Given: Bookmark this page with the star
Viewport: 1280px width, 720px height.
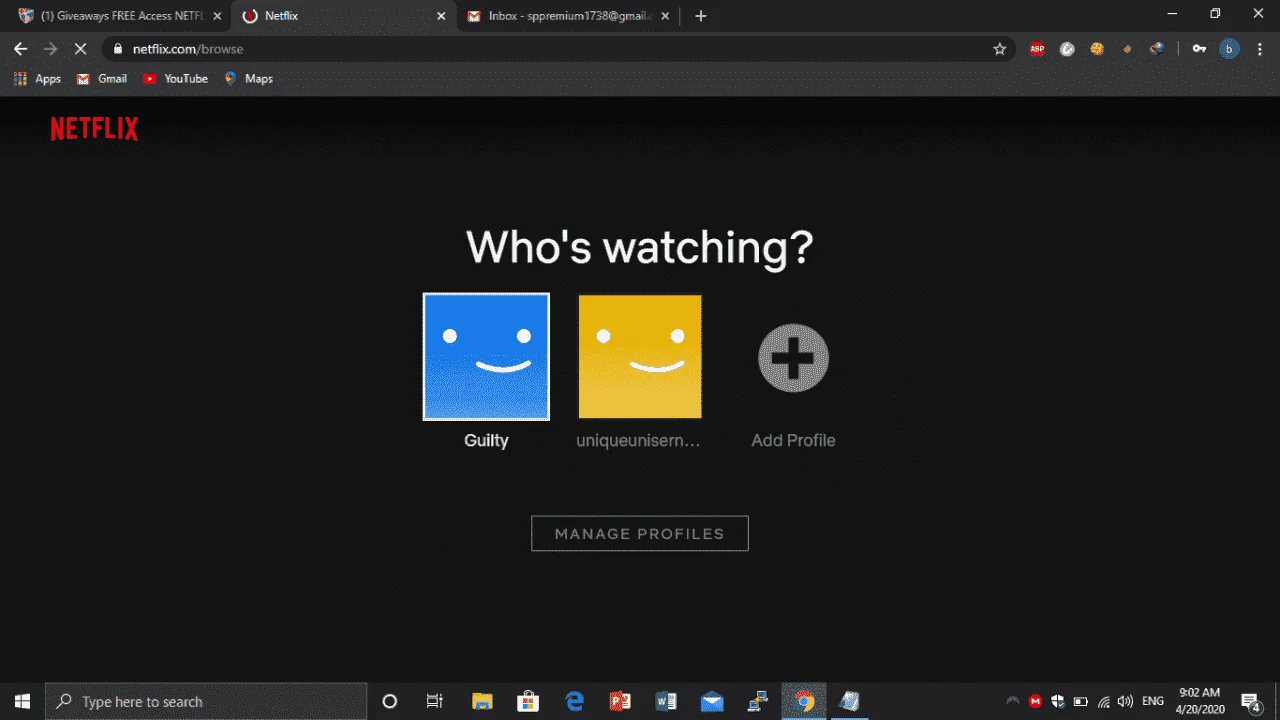Looking at the screenshot, I should [999, 48].
